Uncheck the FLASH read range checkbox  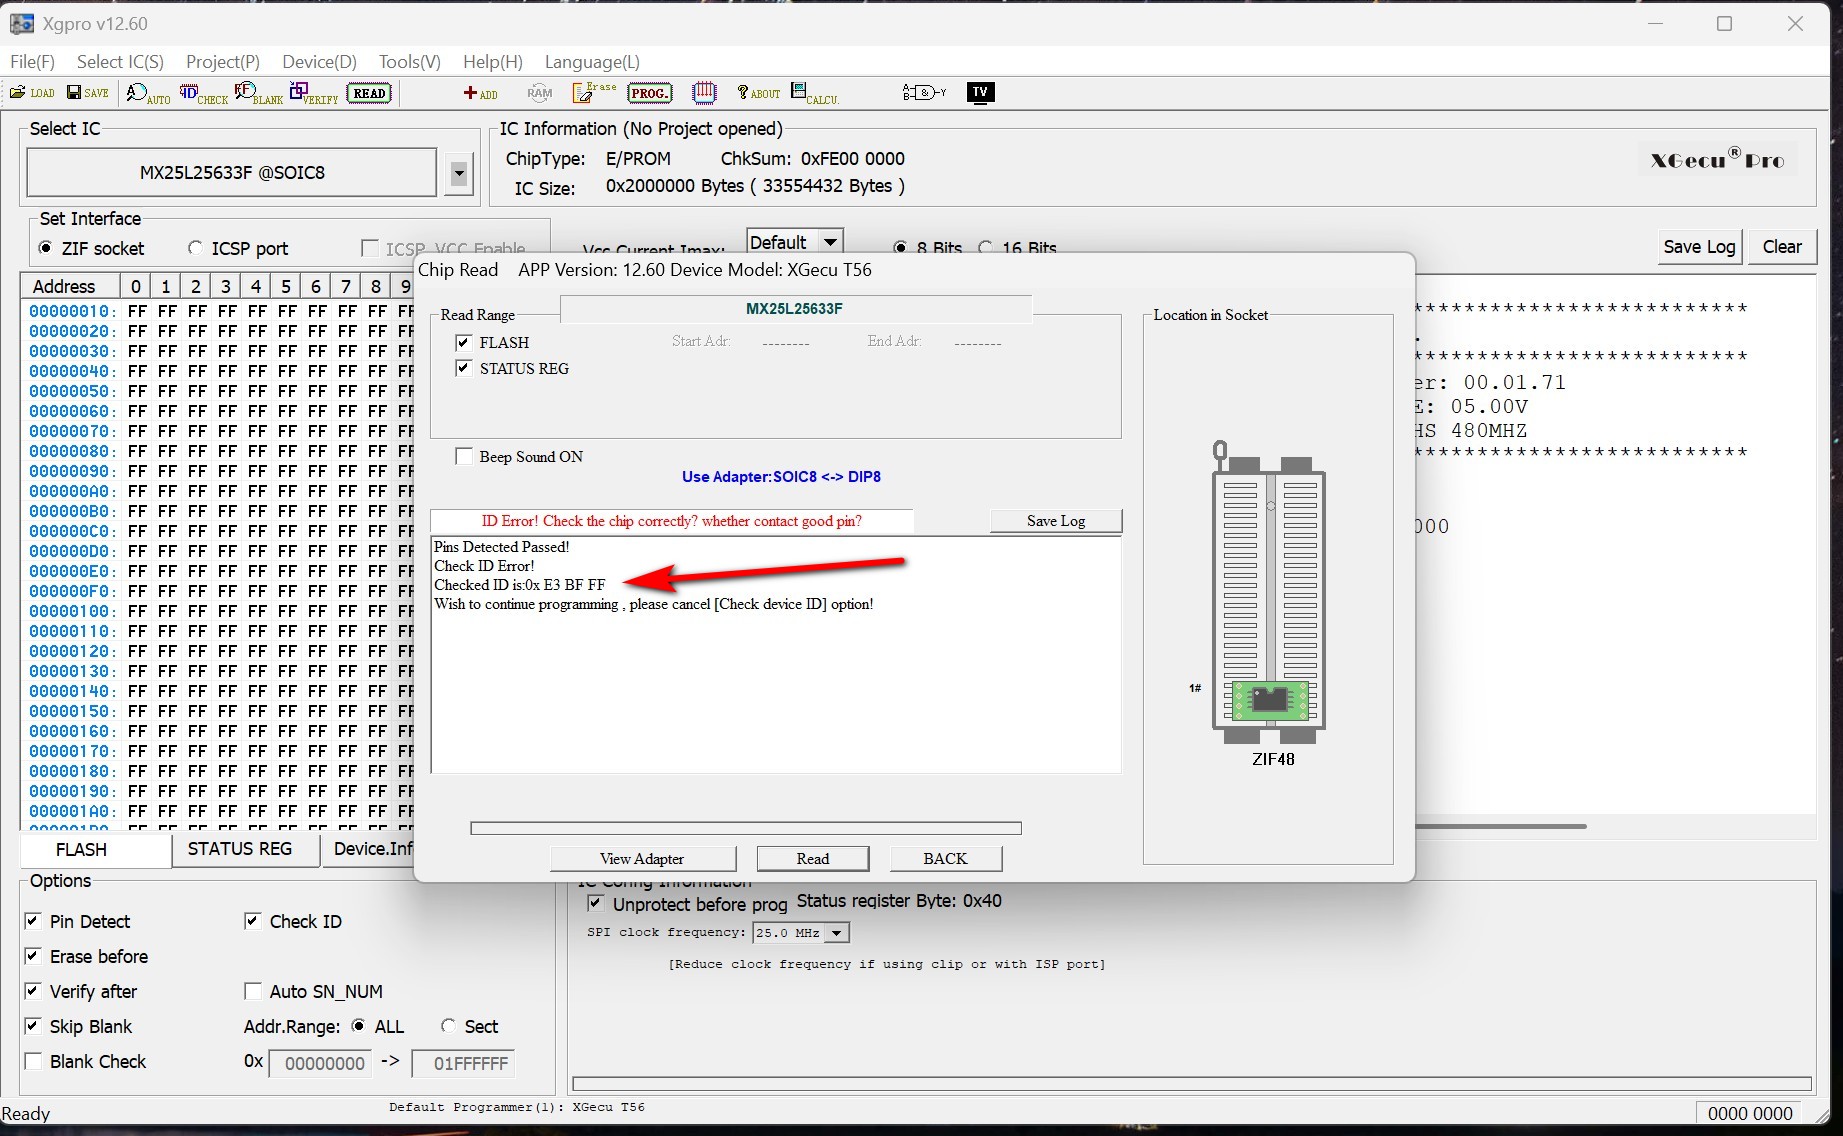tap(463, 343)
